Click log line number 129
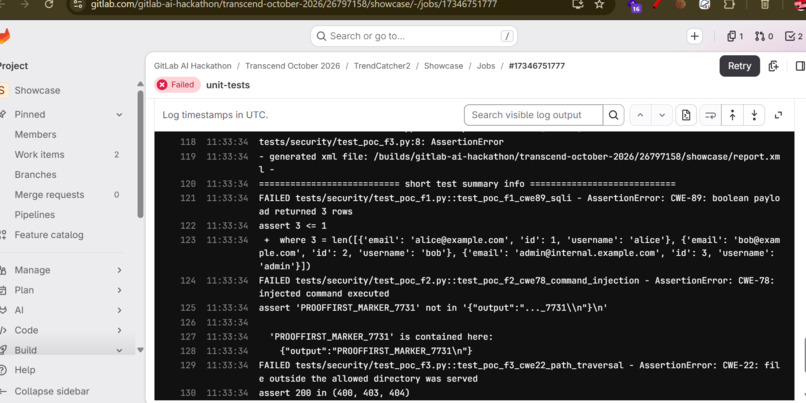 [188, 365]
